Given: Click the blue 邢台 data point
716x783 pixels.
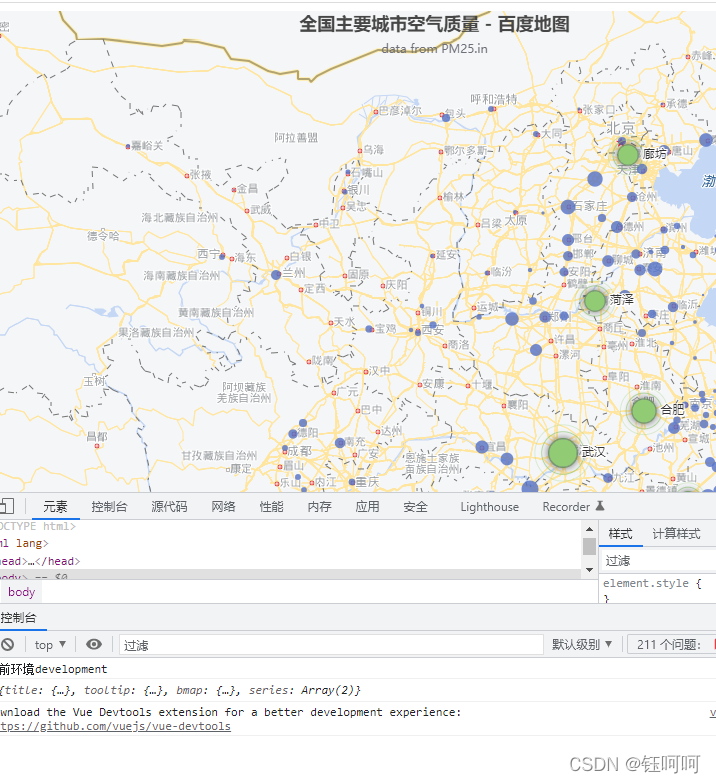Looking at the screenshot, I should (x=568, y=240).
